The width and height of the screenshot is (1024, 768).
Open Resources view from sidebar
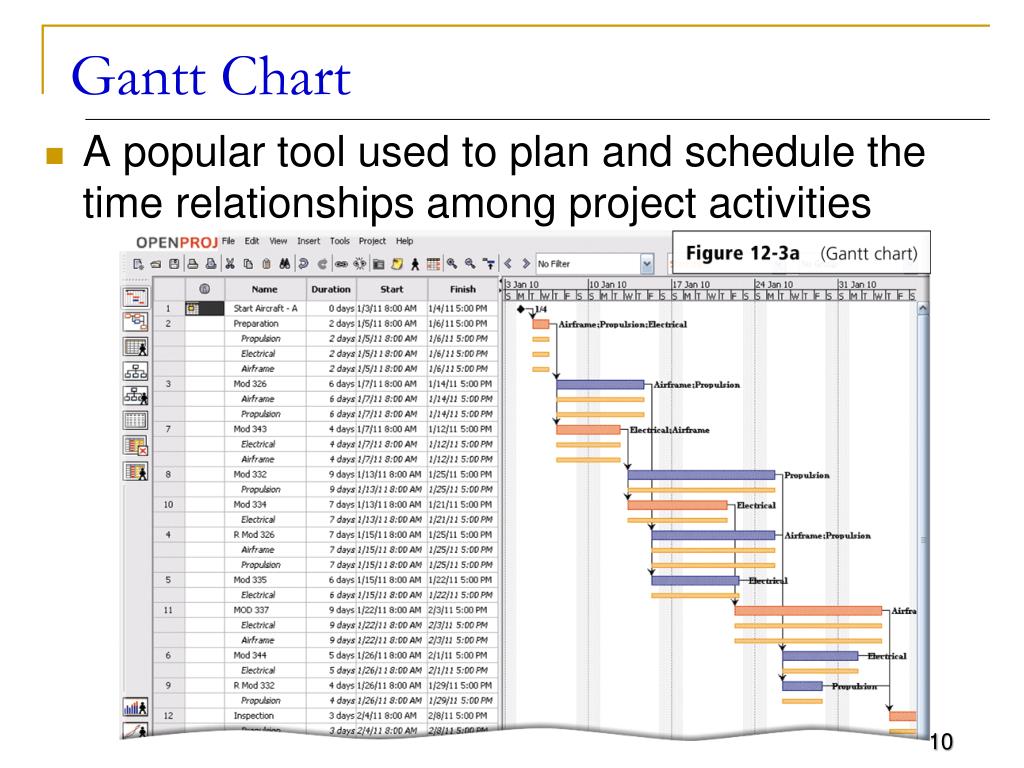pos(135,347)
